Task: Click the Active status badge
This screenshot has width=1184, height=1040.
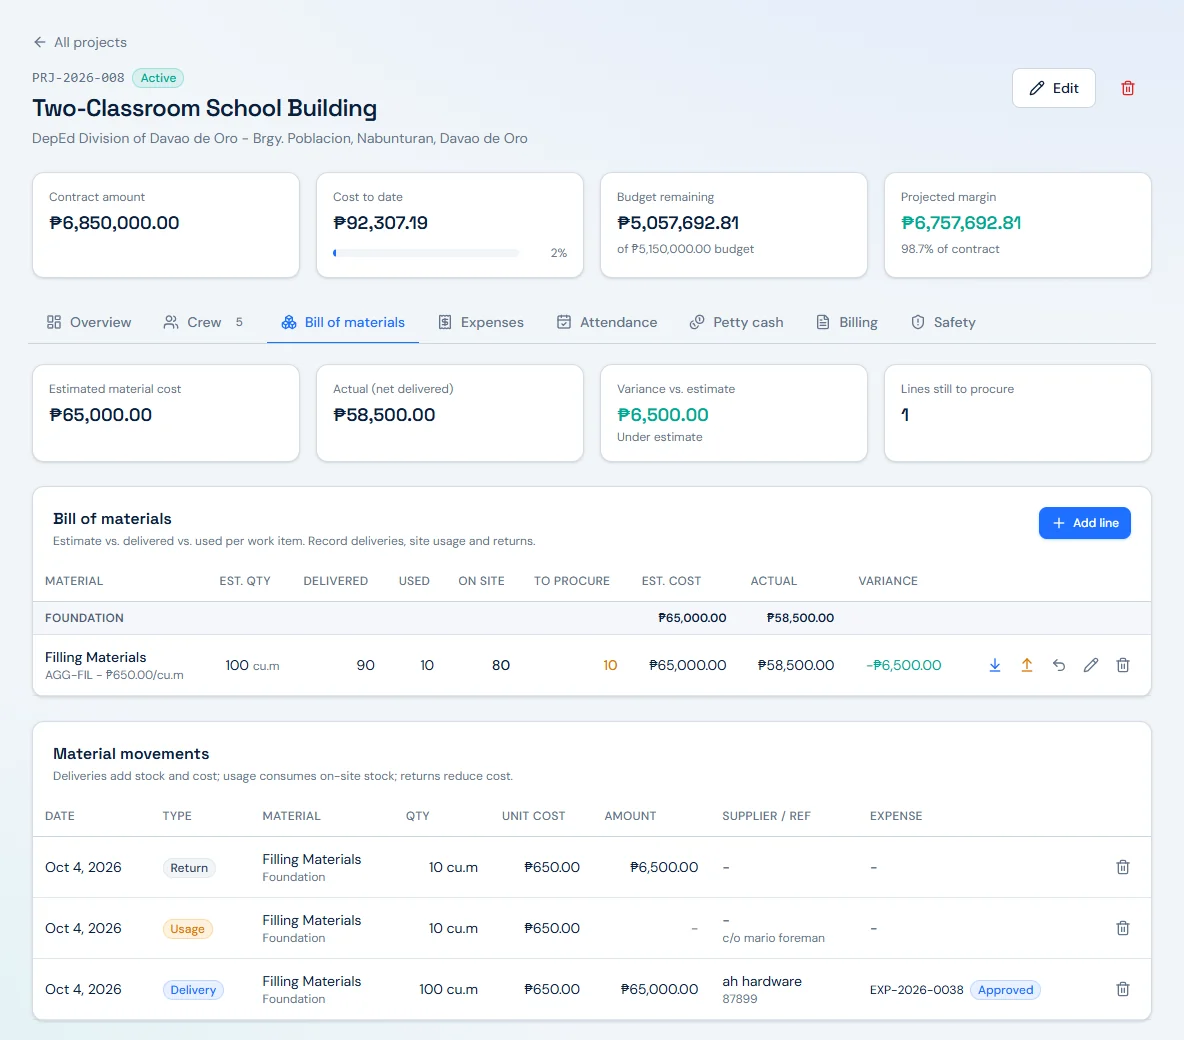Action: 158,78
